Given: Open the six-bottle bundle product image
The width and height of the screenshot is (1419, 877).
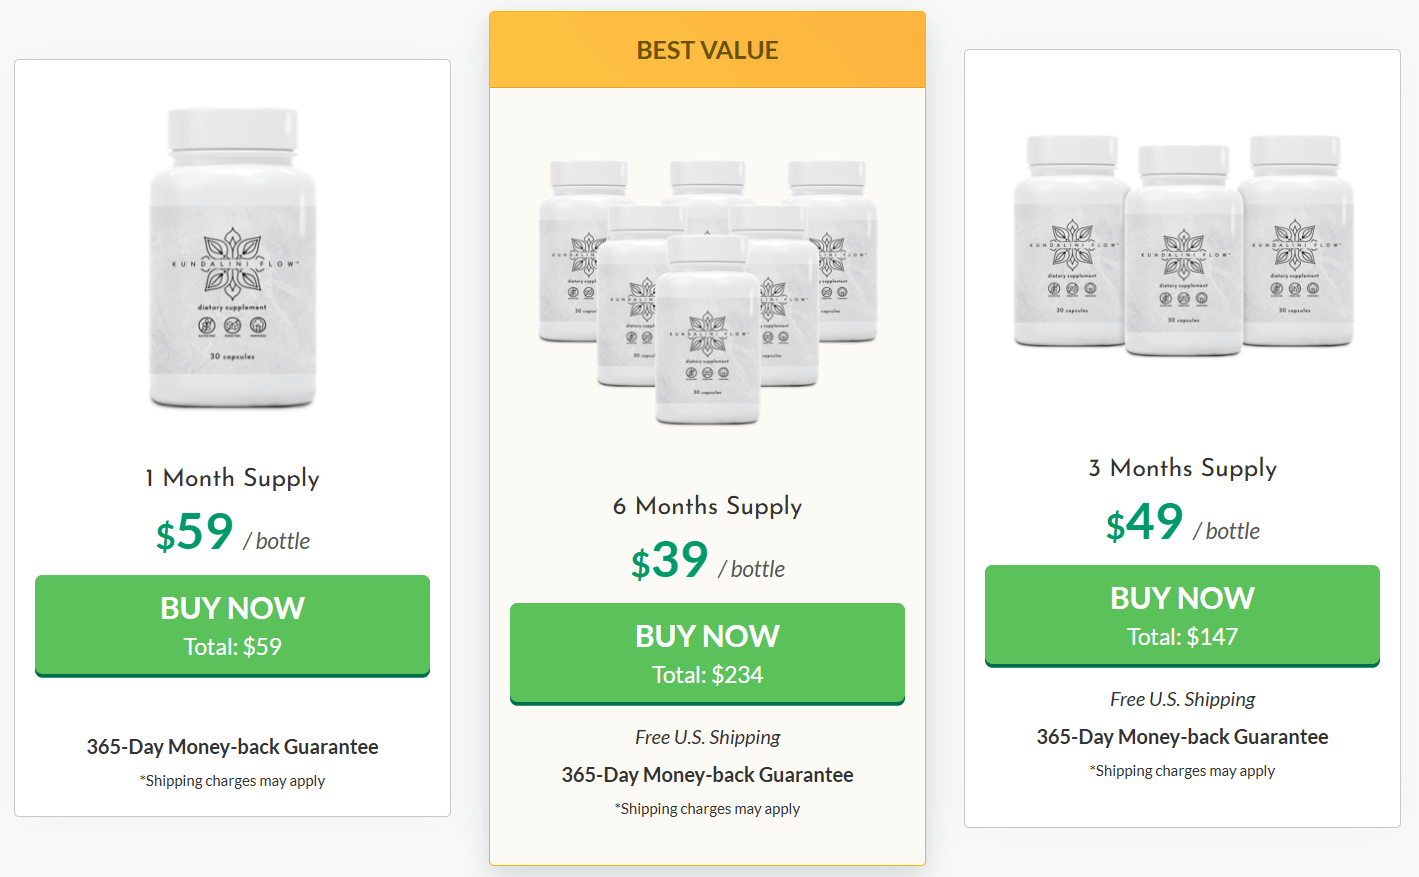Looking at the screenshot, I should pos(707,290).
